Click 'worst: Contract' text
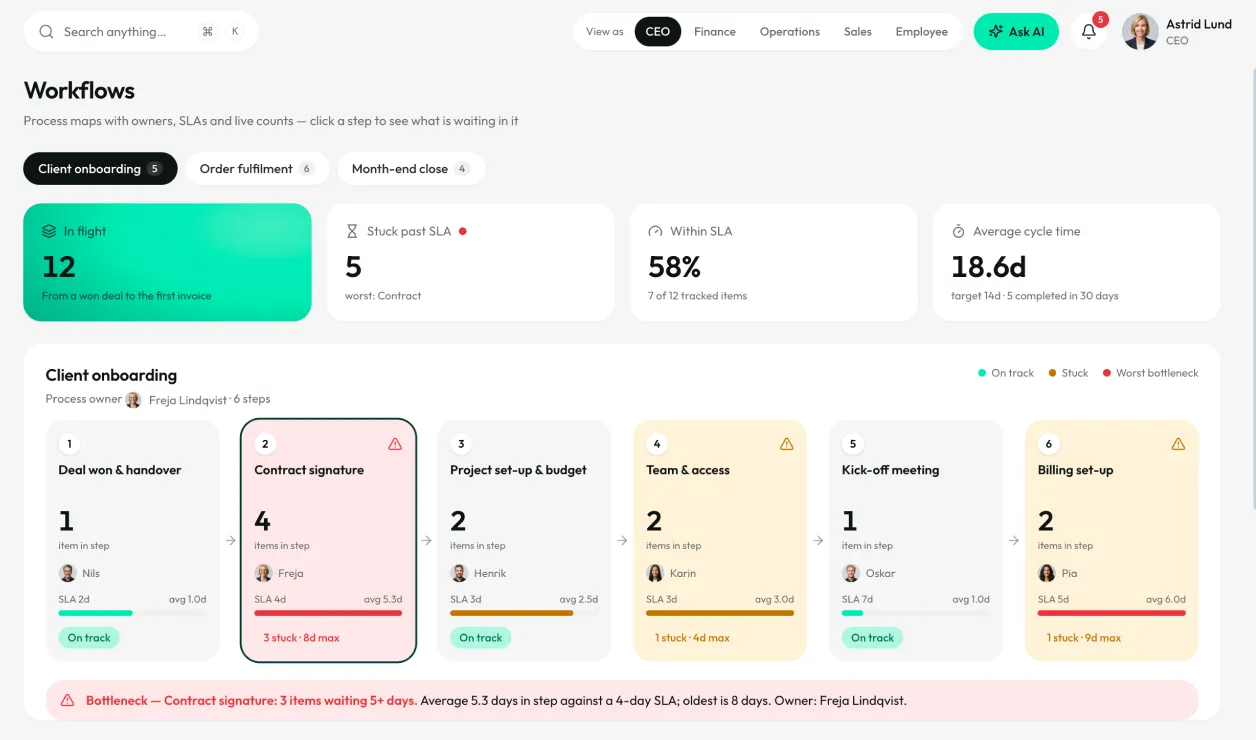This screenshot has height=740, width=1256. pos(383,296)
